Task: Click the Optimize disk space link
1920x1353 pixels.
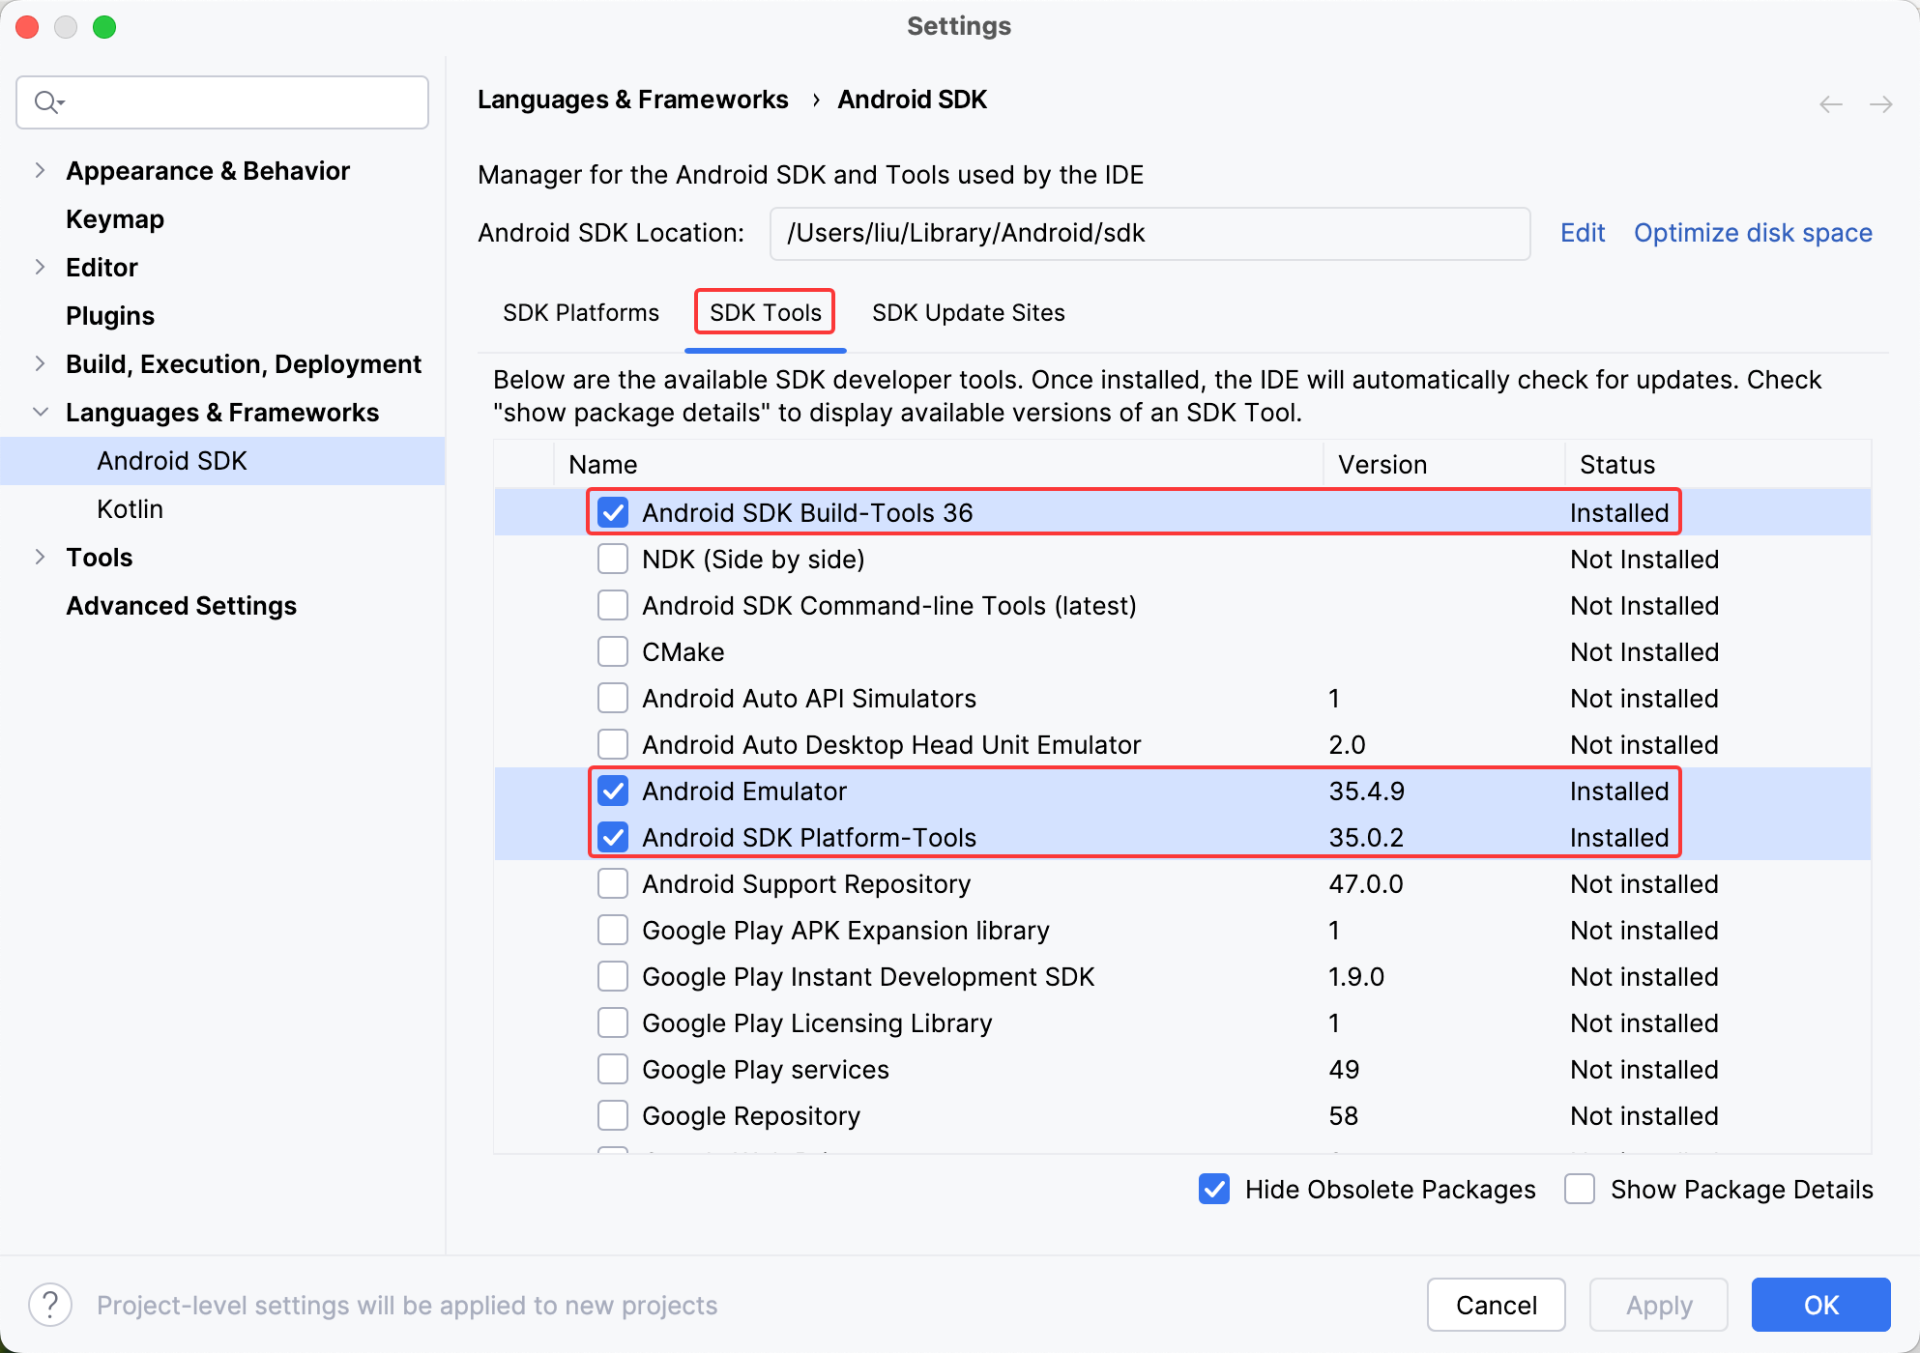Action: click(x=1752, y=233)
